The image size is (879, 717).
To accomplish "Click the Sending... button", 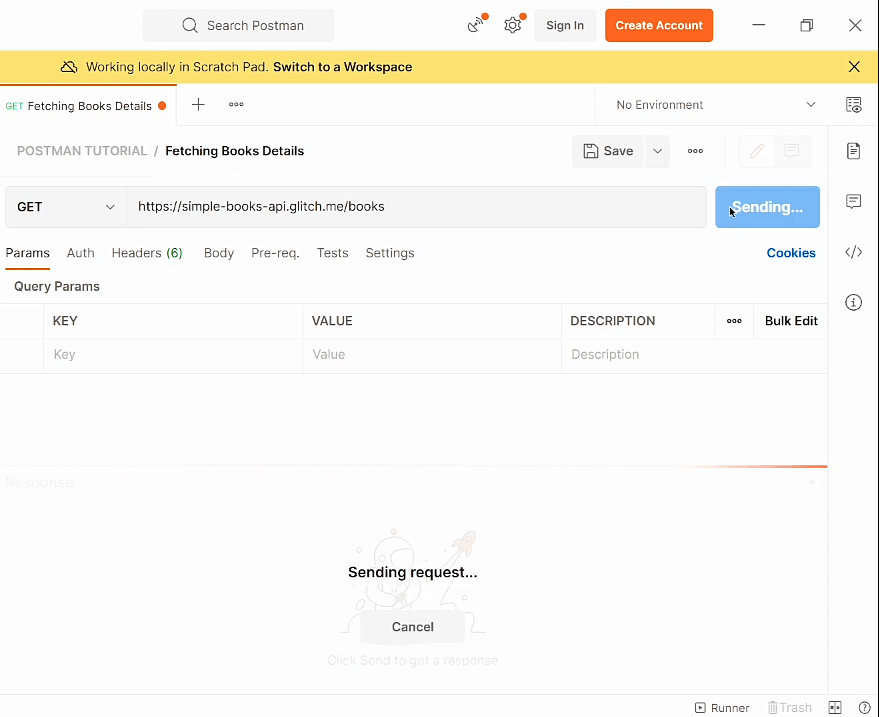I will [767, 207].
